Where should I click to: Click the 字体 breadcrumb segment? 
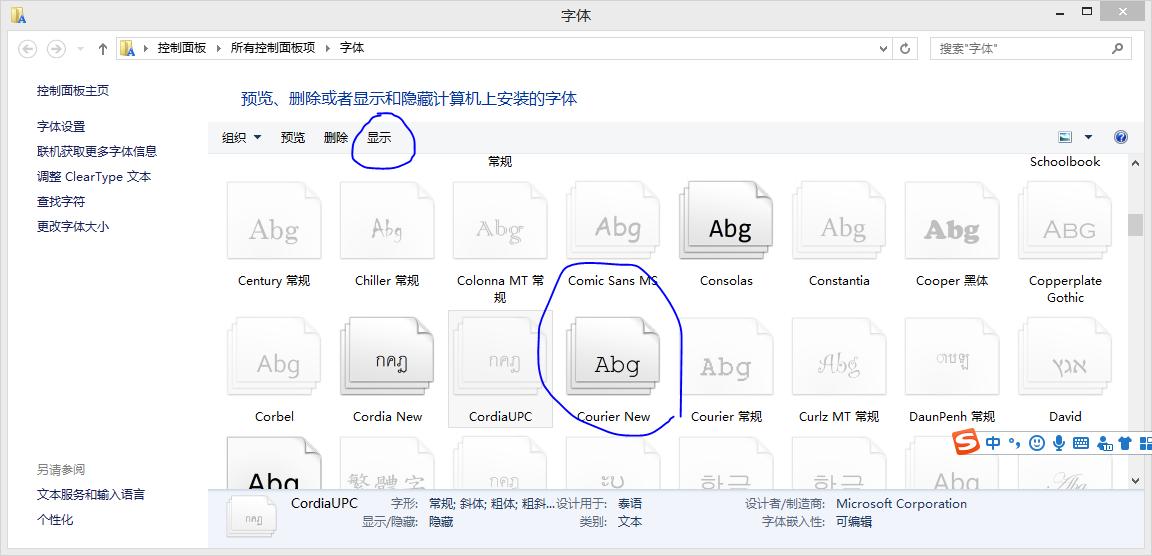(351, 48)
